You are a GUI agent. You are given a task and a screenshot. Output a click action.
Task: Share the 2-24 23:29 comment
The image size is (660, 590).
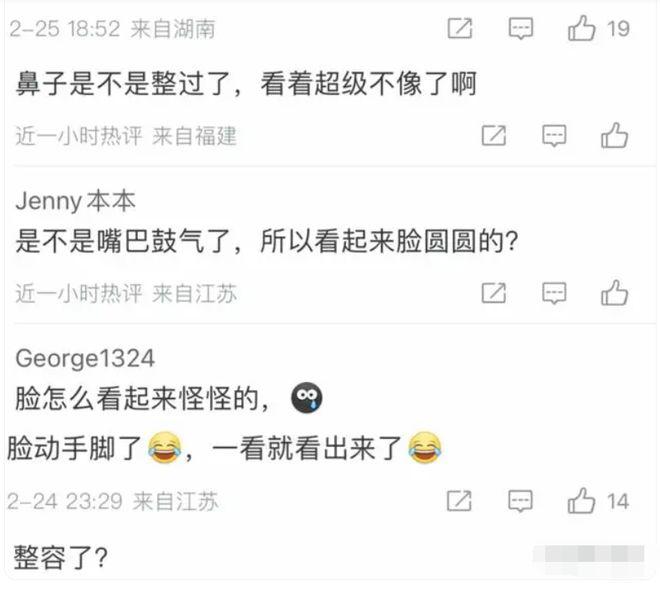pyautogui.click(x=459, y=501)
